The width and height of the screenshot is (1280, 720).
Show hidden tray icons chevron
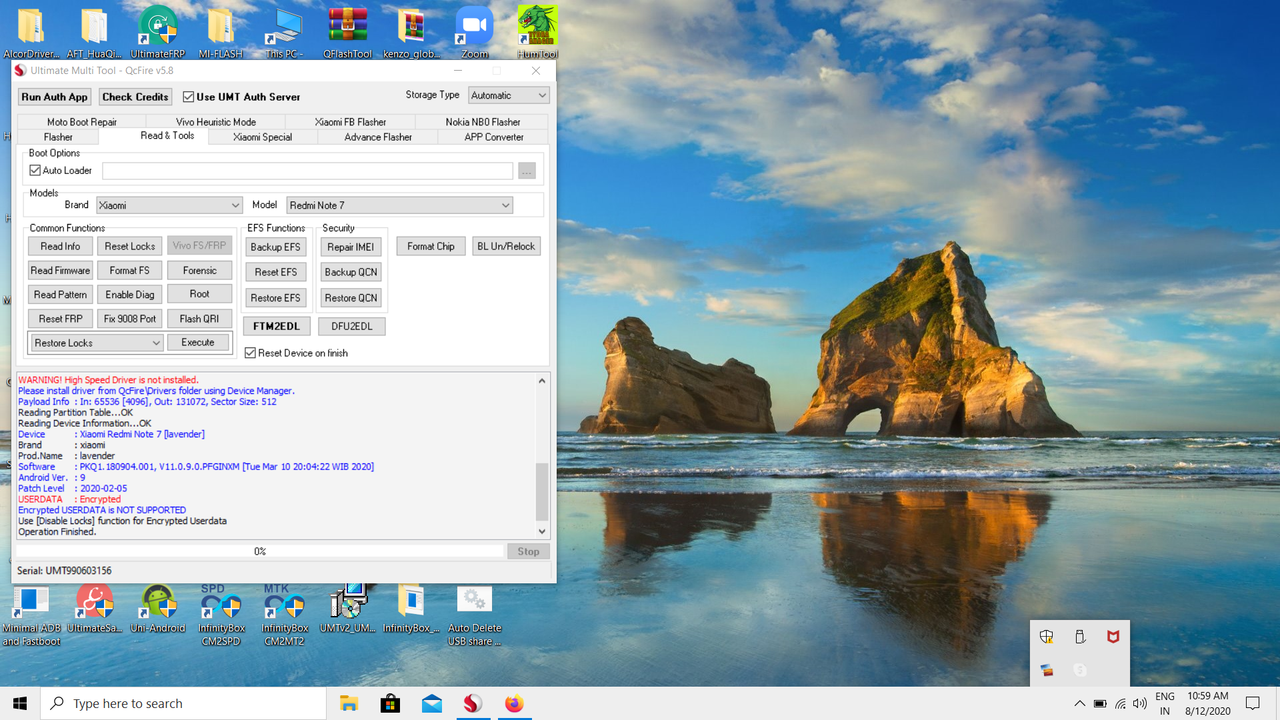1079,703
